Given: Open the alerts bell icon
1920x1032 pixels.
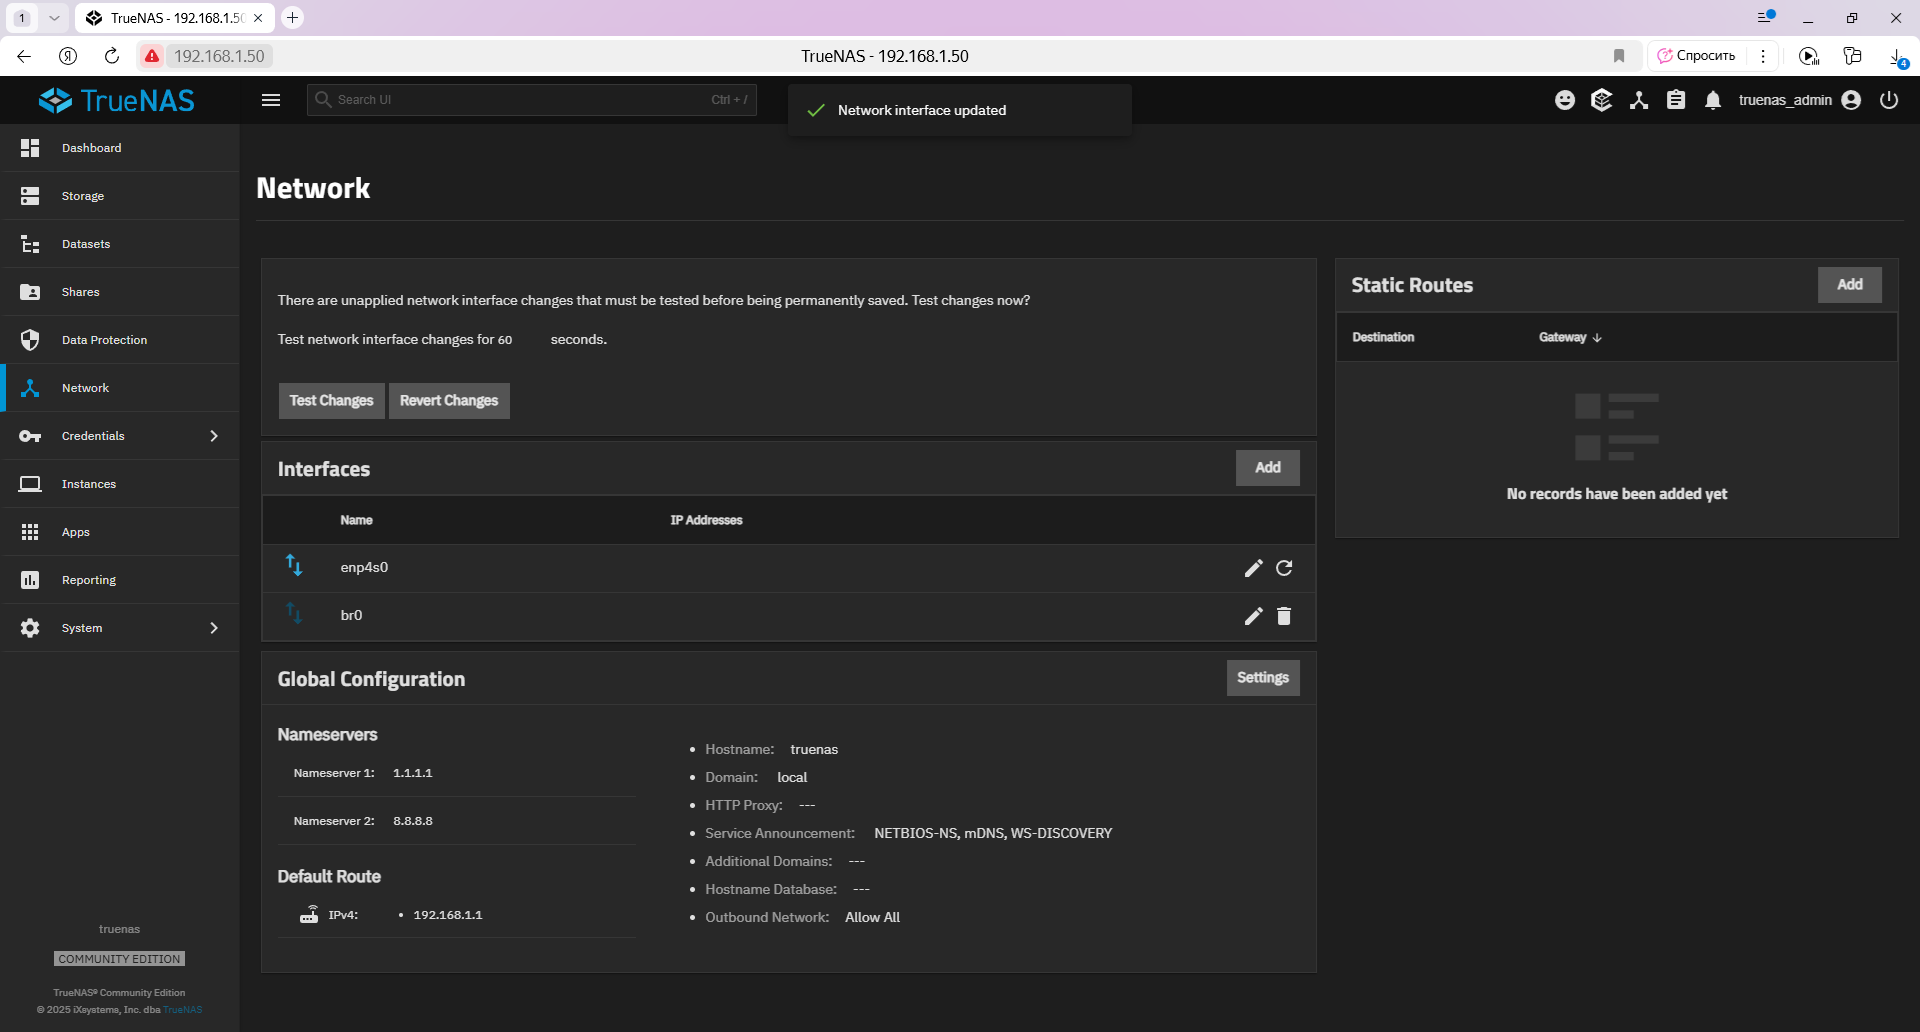Looking at the screenshot, I should (x=1713, y=100).
